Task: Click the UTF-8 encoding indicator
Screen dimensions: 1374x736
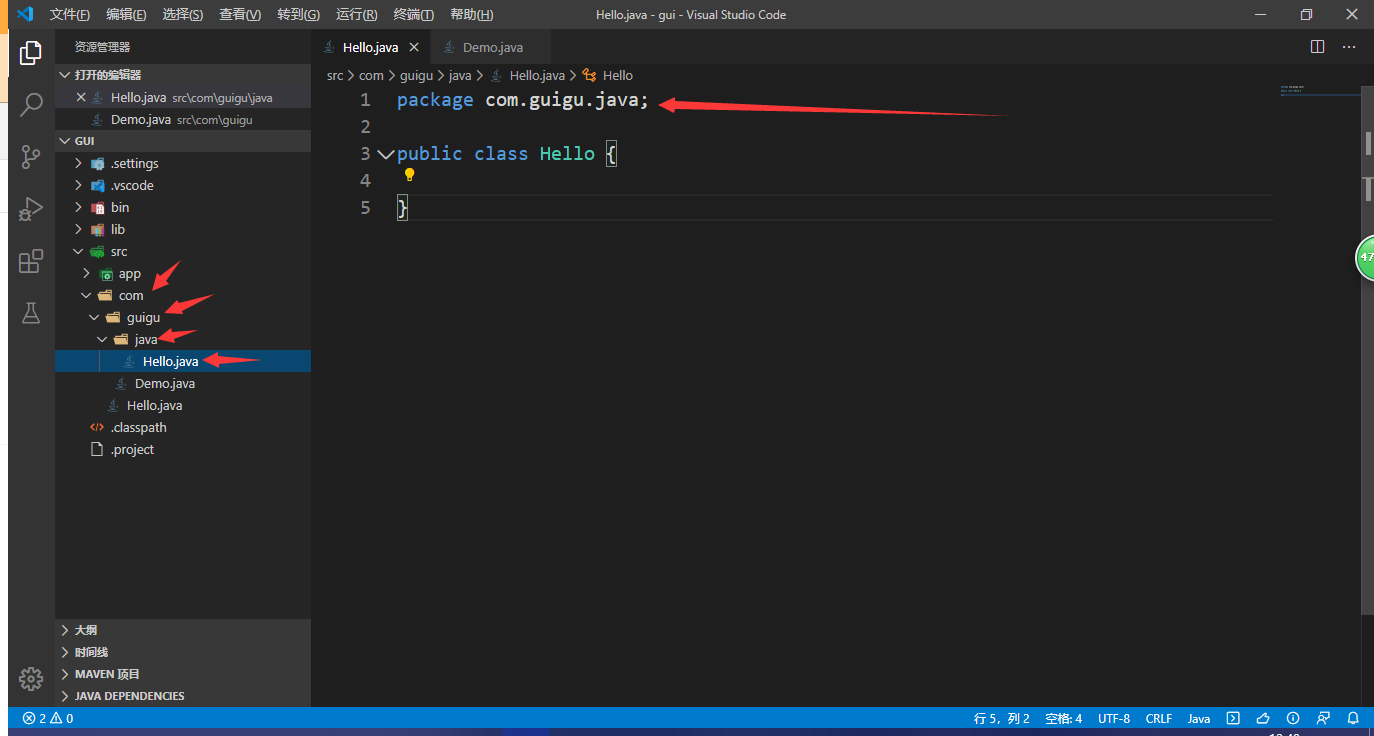Action: [1114, 718]
